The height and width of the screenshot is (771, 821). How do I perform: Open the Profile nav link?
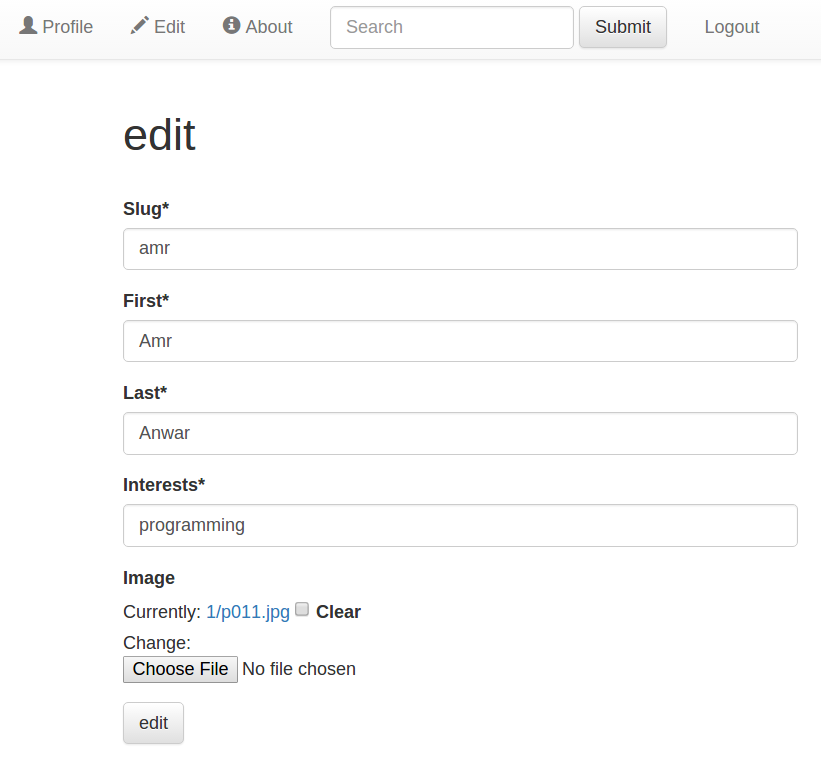56,27
